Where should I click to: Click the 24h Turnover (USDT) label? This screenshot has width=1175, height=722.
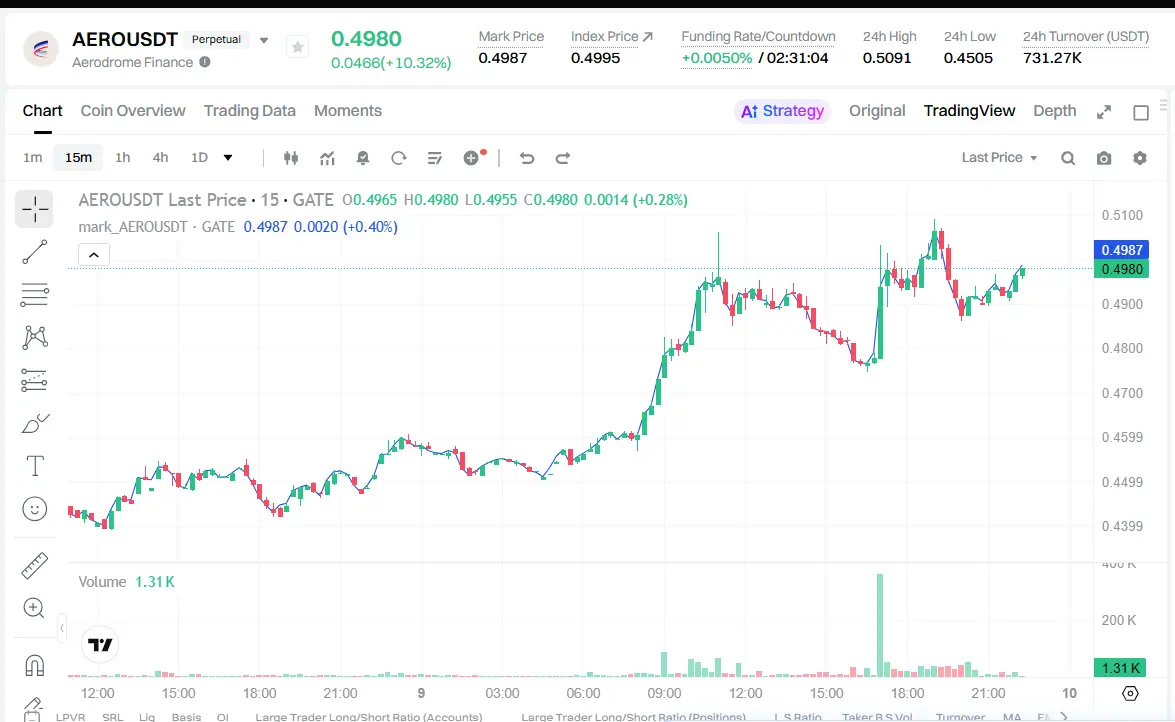[1086, 36]
